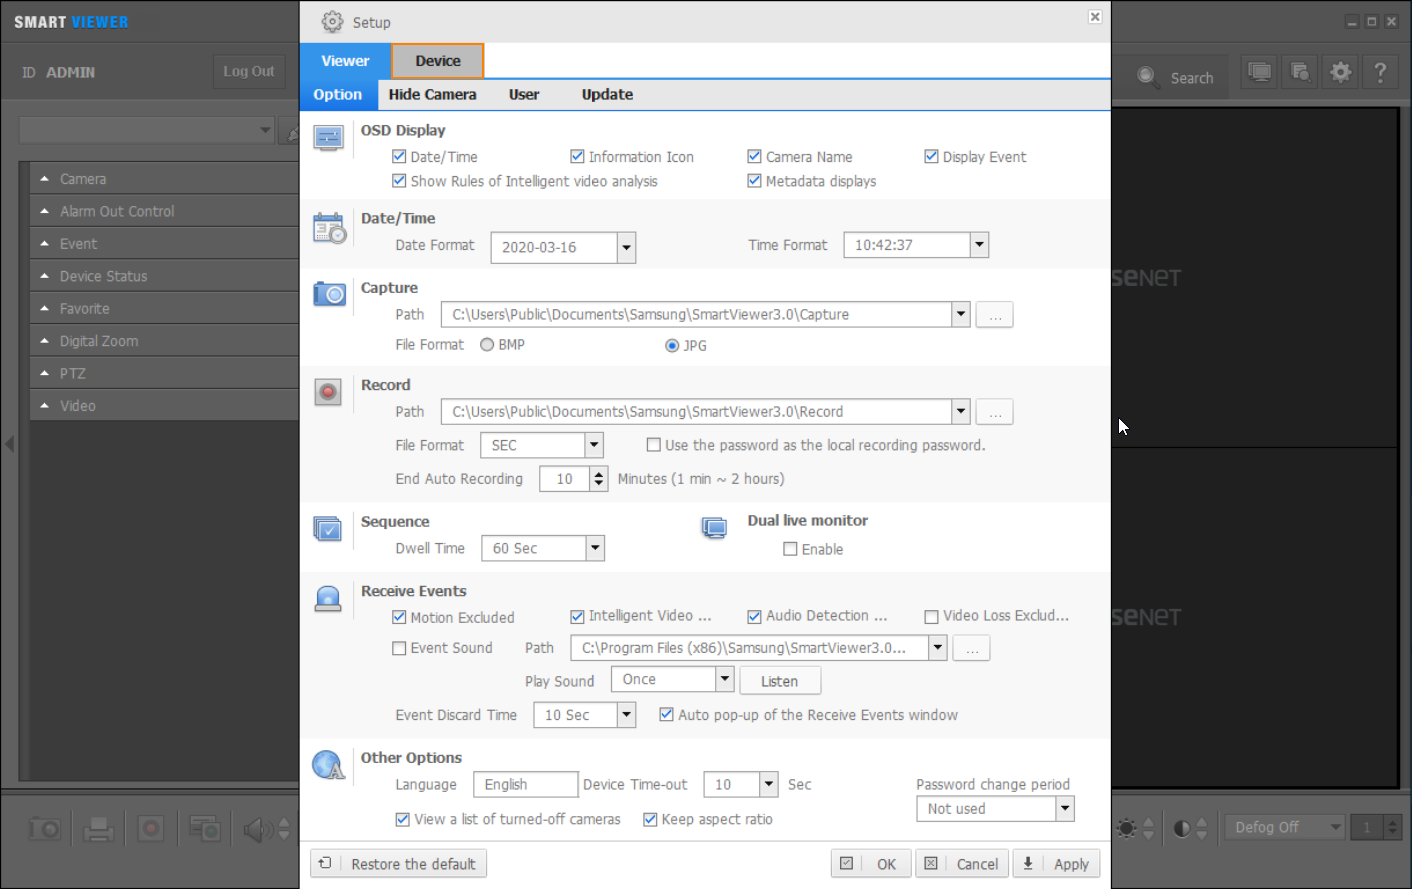Click the brightness sun icon in bottom bar

(x=1127, y=828)
